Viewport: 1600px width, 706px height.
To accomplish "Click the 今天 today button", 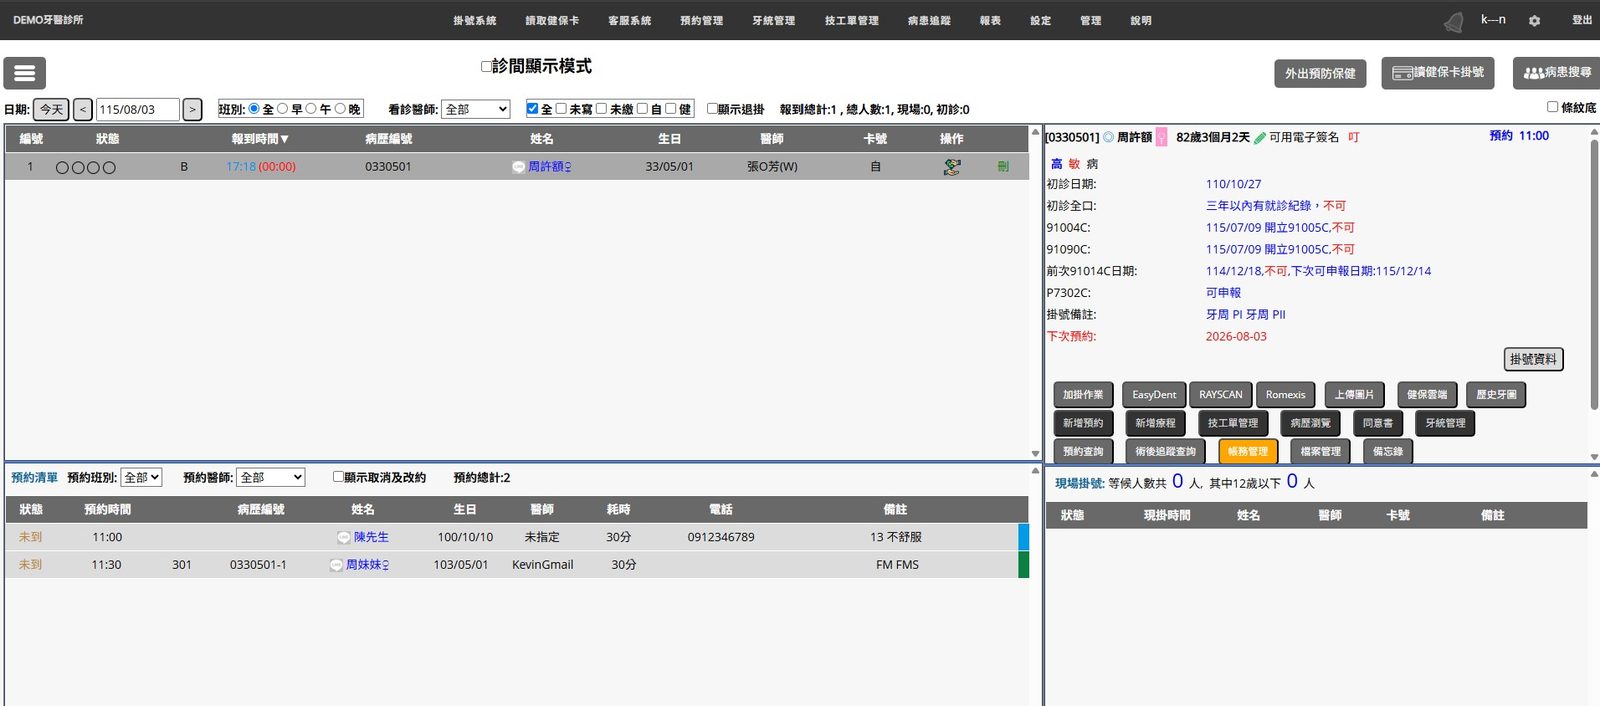I will [51, 109].
